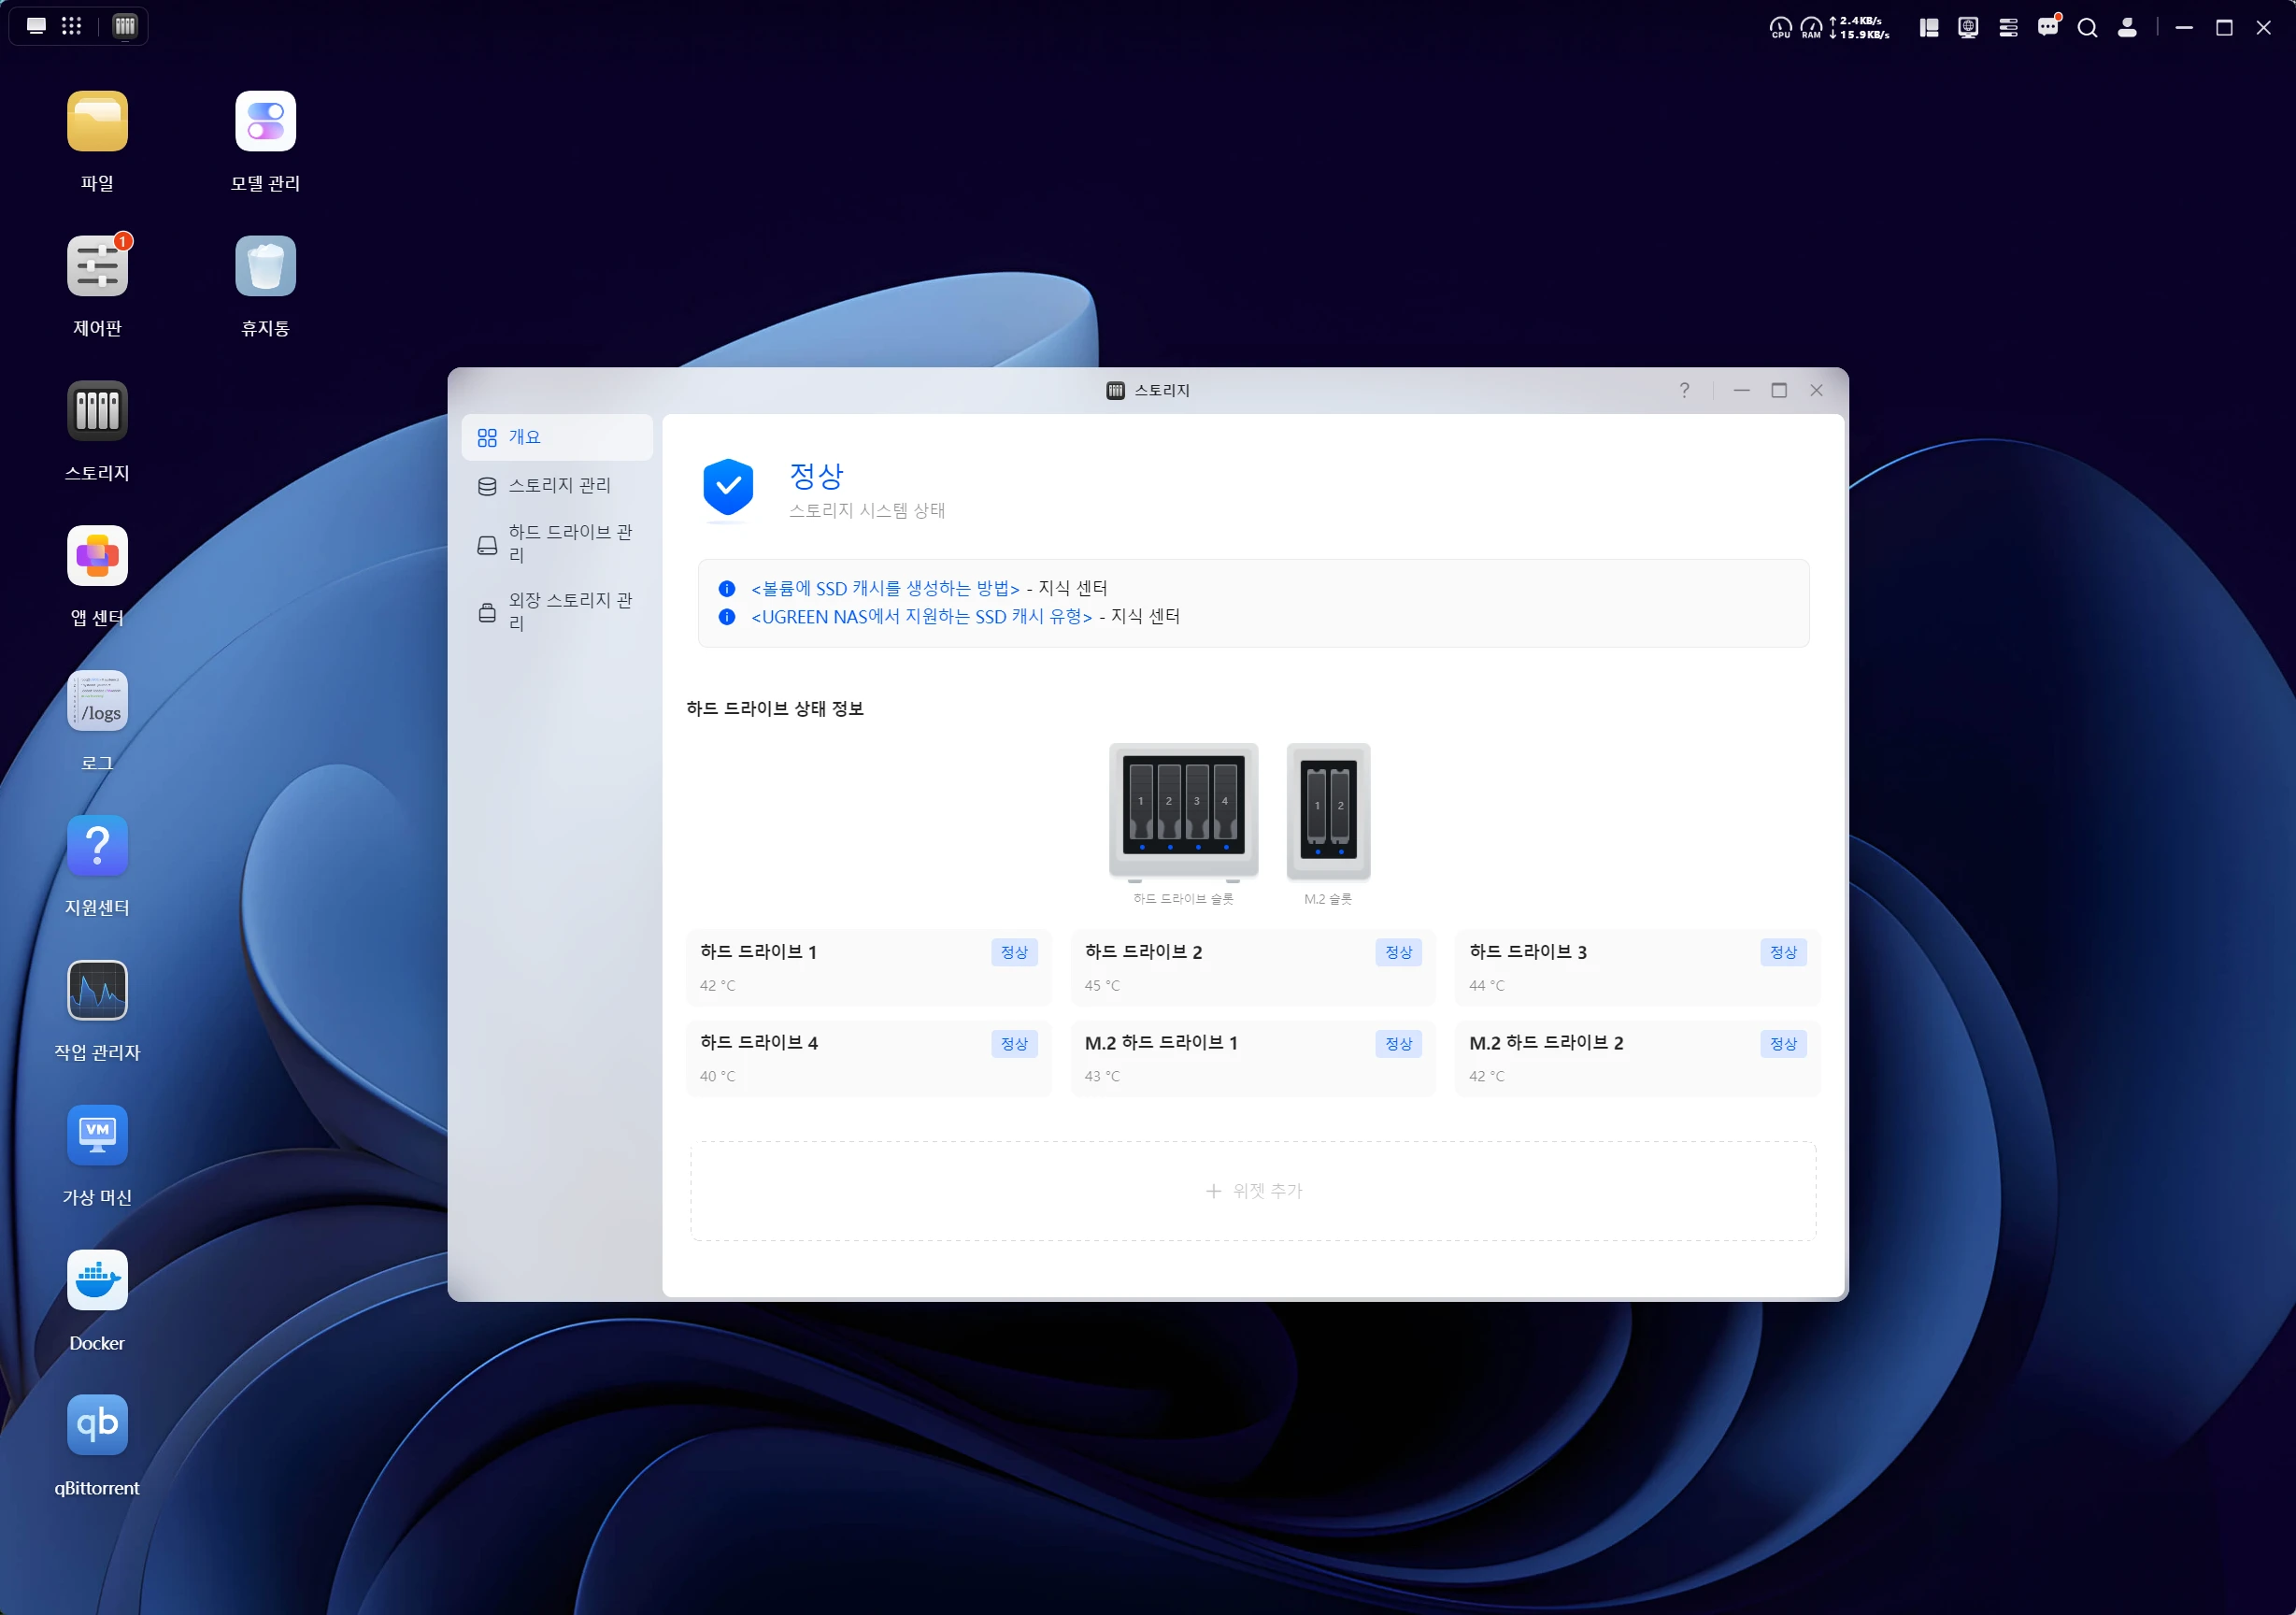2296x1615 pixels.
Task: Click the search magnifier icon
Action: point(2088,27)
